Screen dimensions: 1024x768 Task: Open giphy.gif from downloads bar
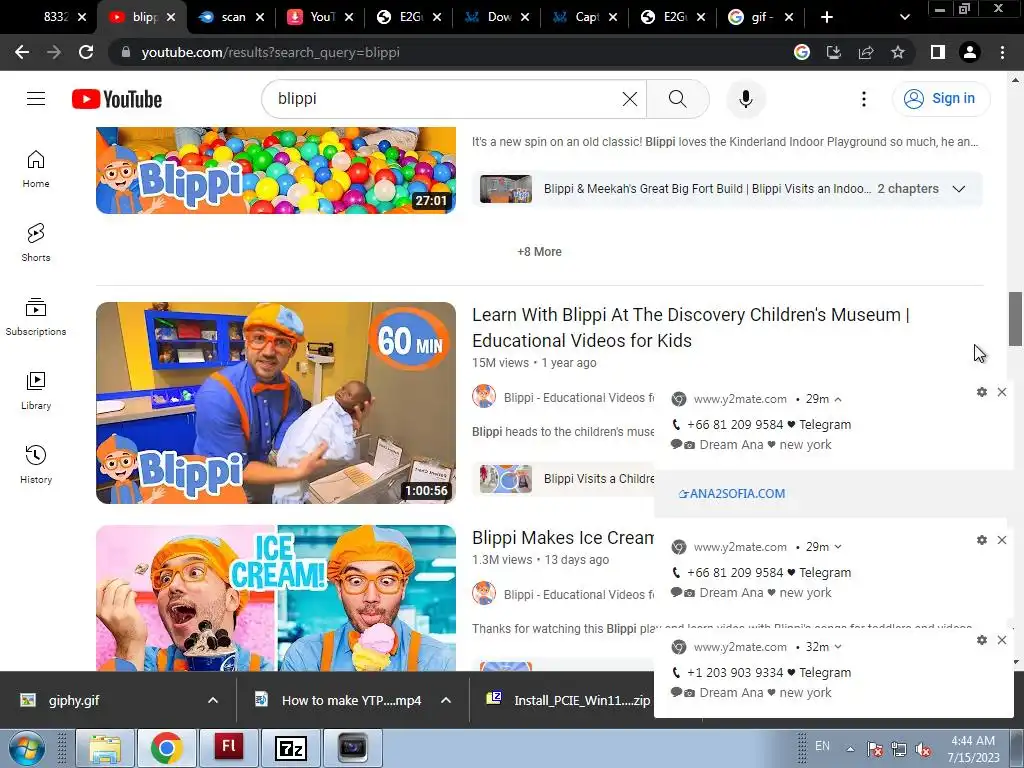pyautogui.click(x=73, y=700)
